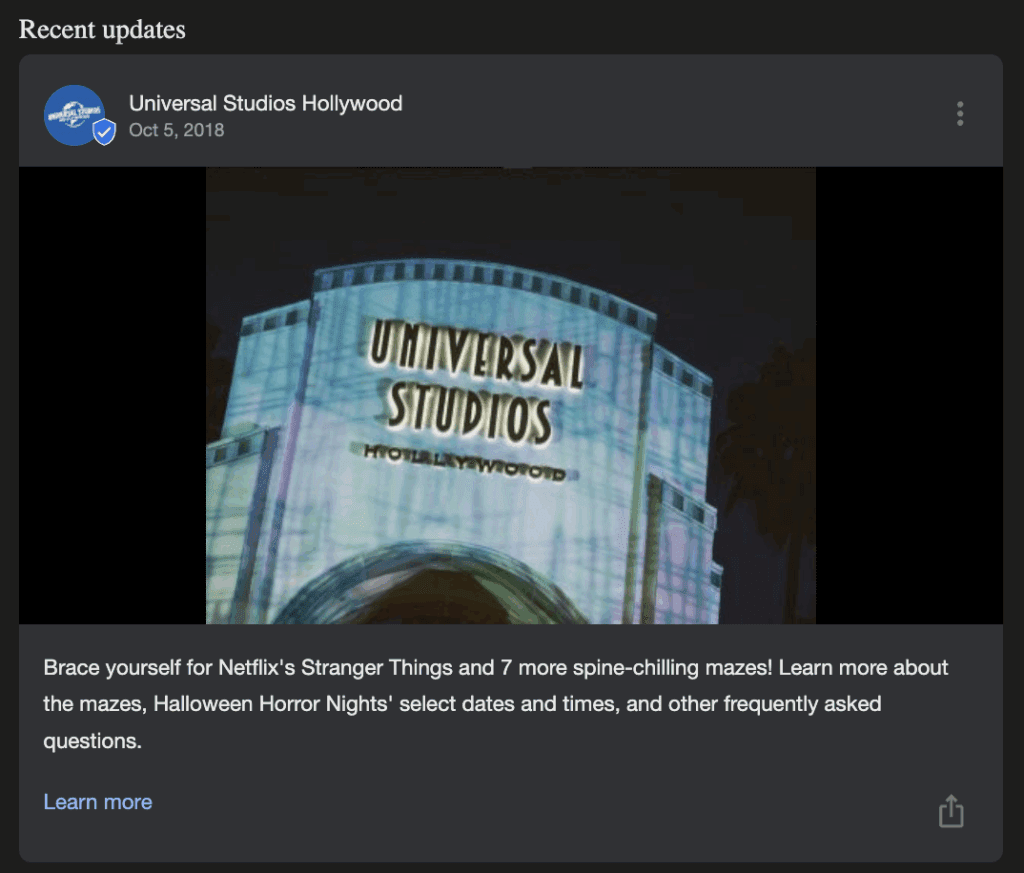Viewport: 1024px width, 873px height.
Task: Open the Learn more link
Action: click(x=97, y=801)
